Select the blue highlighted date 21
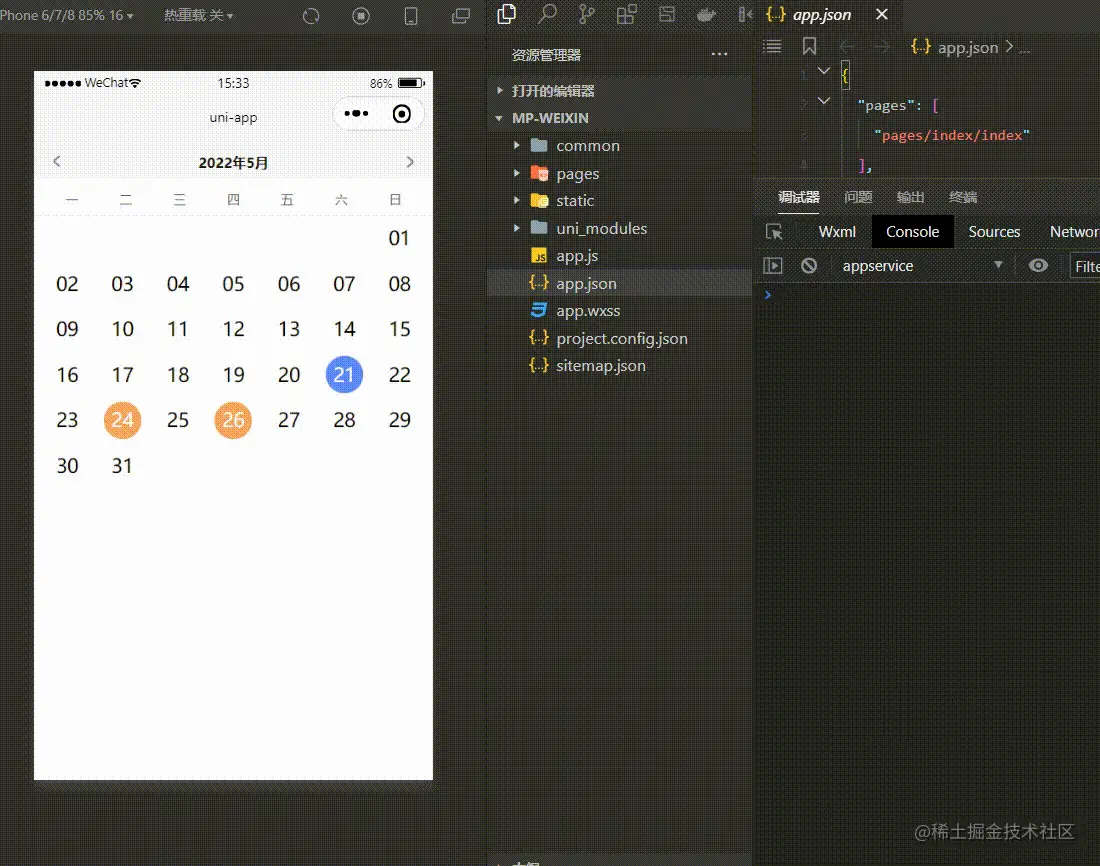 coord(344,374)
